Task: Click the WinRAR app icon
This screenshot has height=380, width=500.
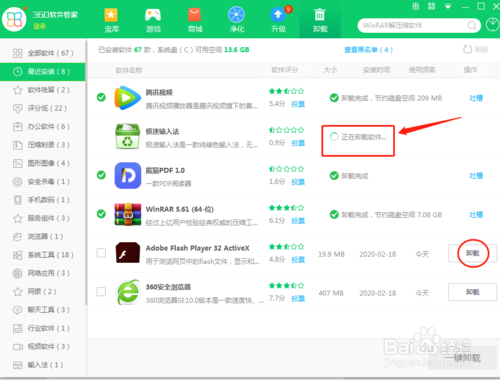Action: point(128,214)
